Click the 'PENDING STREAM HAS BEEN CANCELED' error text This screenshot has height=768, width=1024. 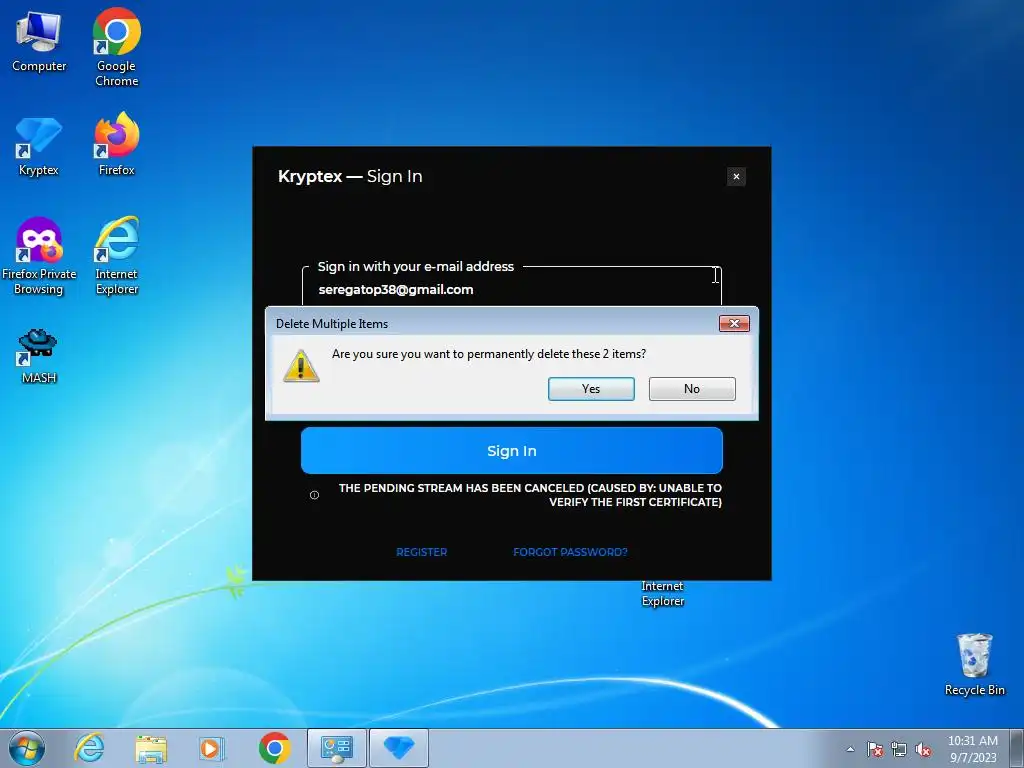530,495
